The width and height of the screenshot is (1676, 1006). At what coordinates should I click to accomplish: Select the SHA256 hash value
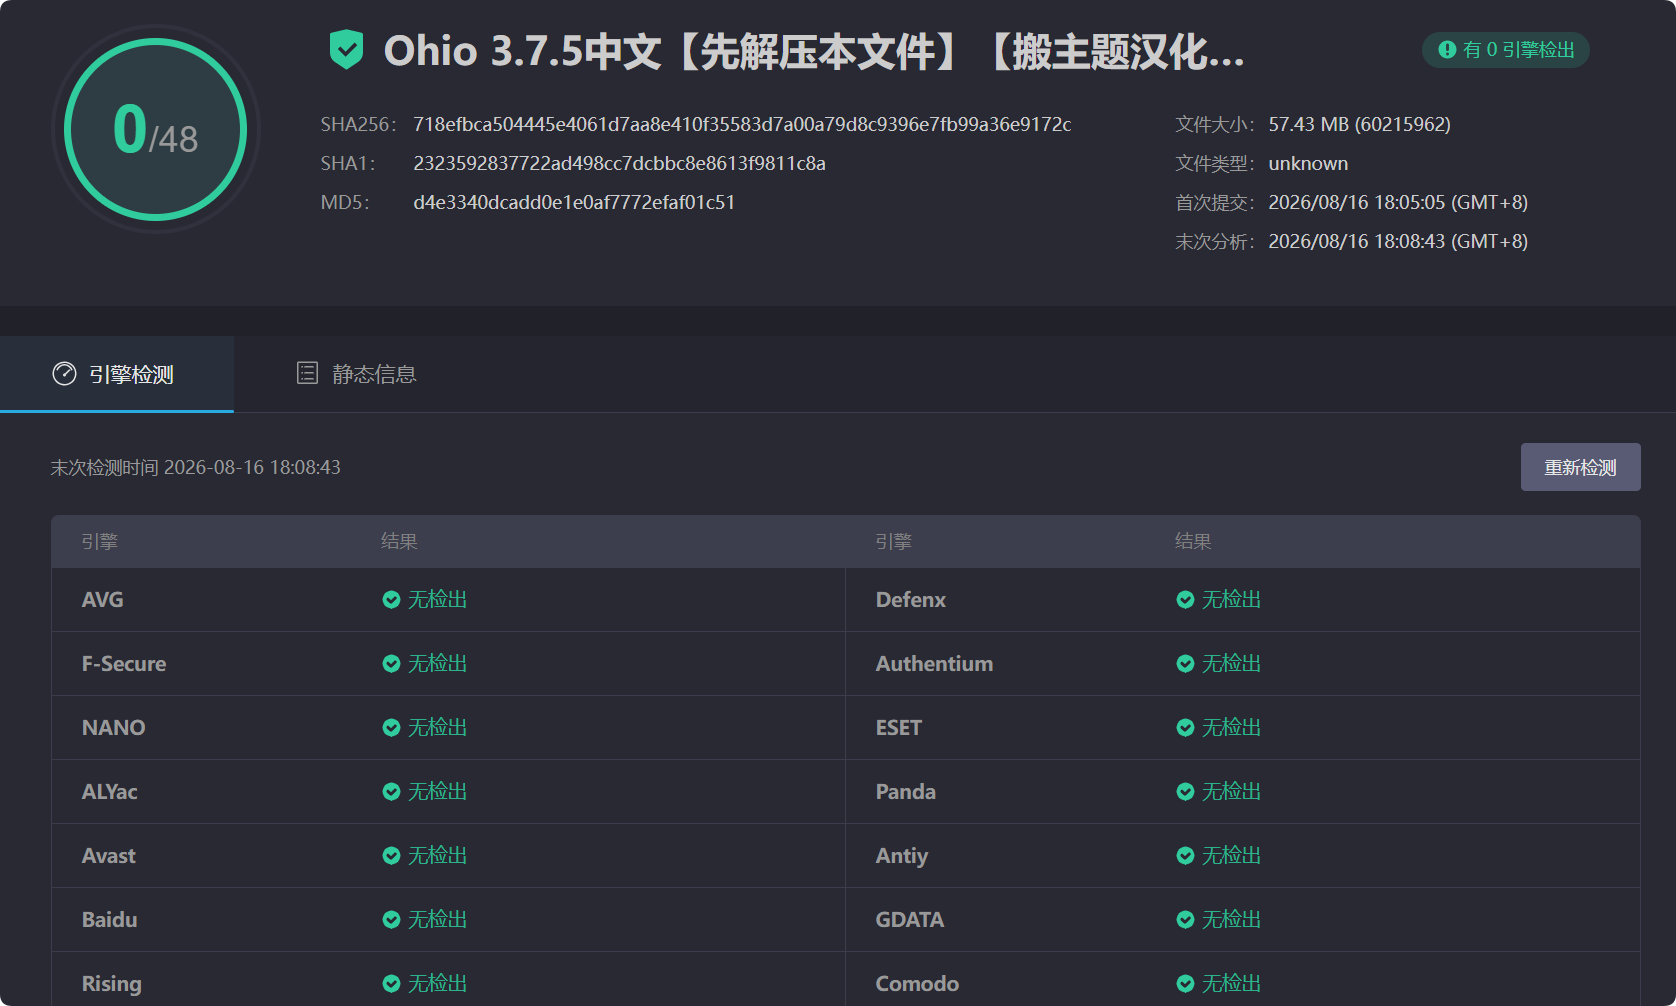click(x=742, y=124)
